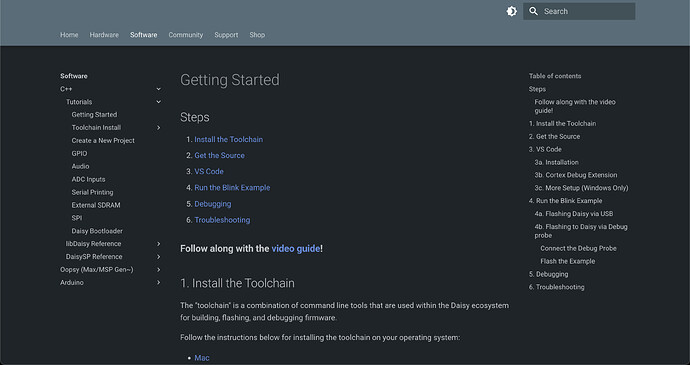Expand the DaisySP Reference chevron
The image size is (690, 365).
click(x=158, y=257)
